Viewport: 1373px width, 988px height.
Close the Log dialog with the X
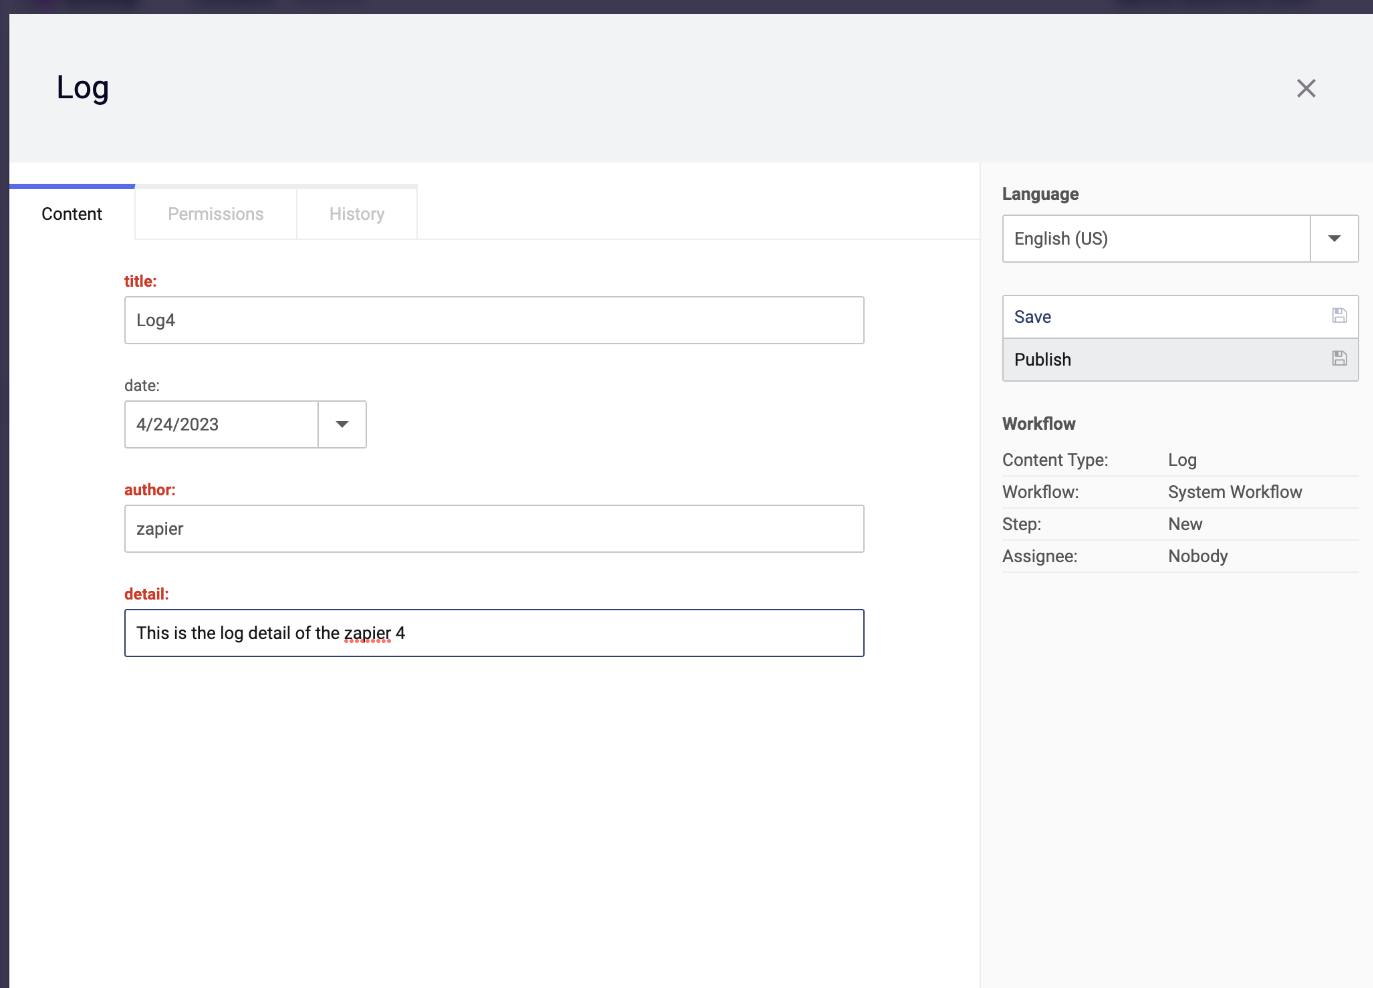pos(1305,88)
